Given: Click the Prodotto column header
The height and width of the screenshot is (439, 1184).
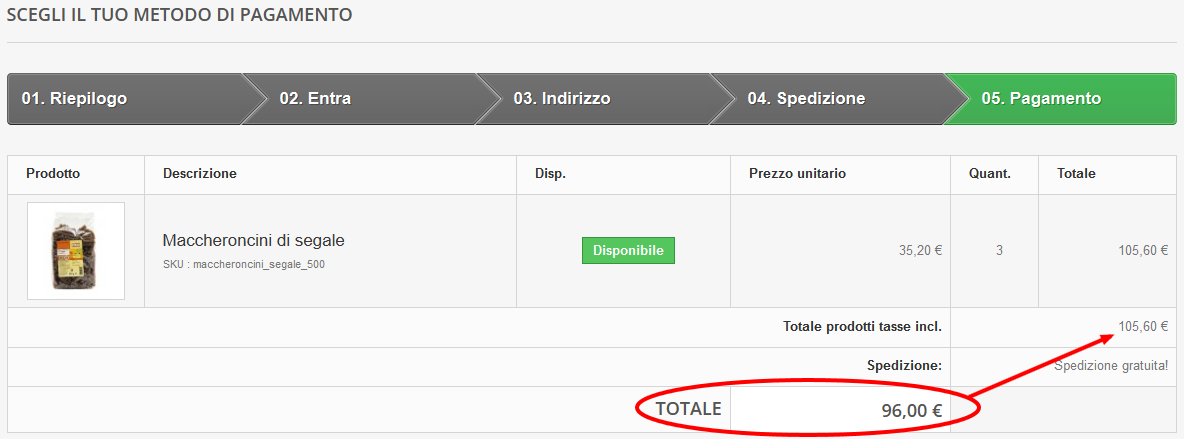Looking at the screenshot, I should point(53,174).
